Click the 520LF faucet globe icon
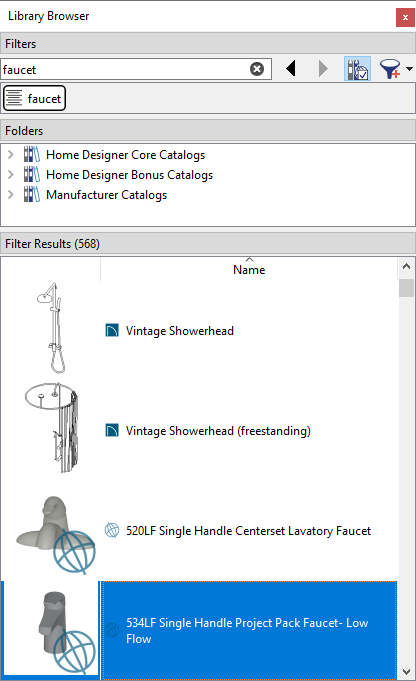Viewport: 416px width, 681px height. (x=112, y=530)
